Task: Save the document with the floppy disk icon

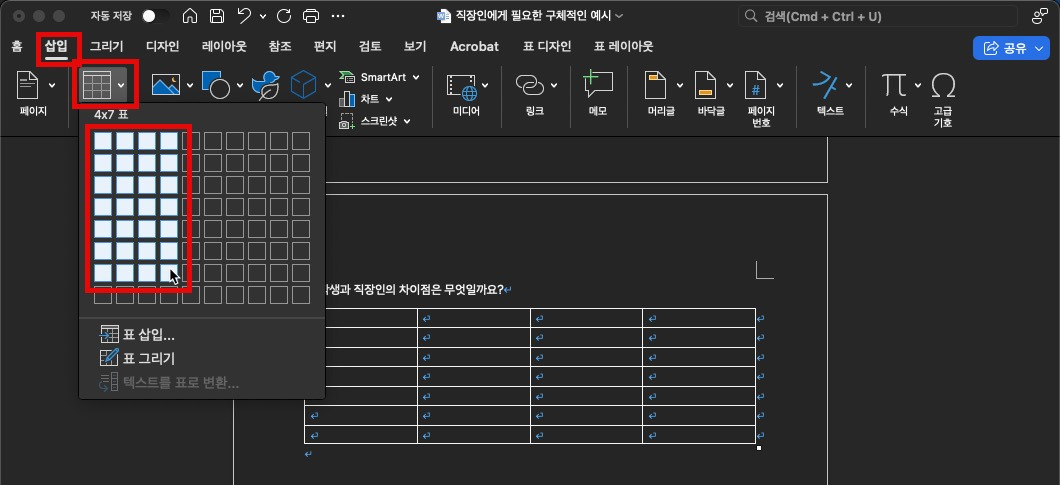Action: [217, 16]
